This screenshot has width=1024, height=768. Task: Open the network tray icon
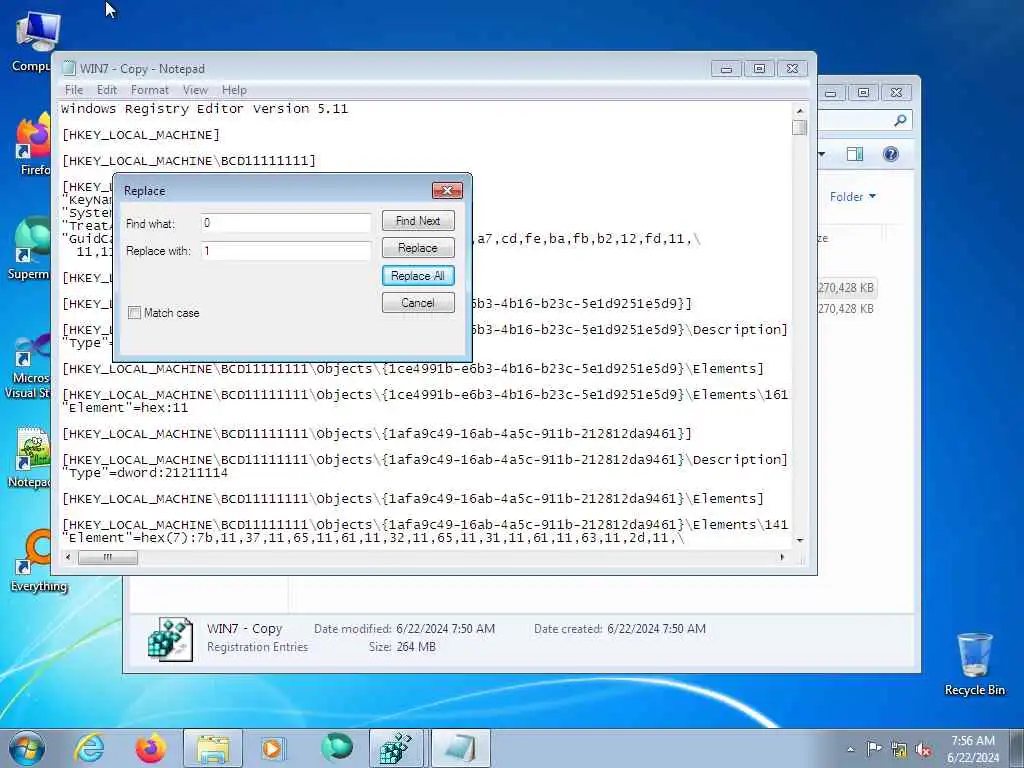point(899,750)
